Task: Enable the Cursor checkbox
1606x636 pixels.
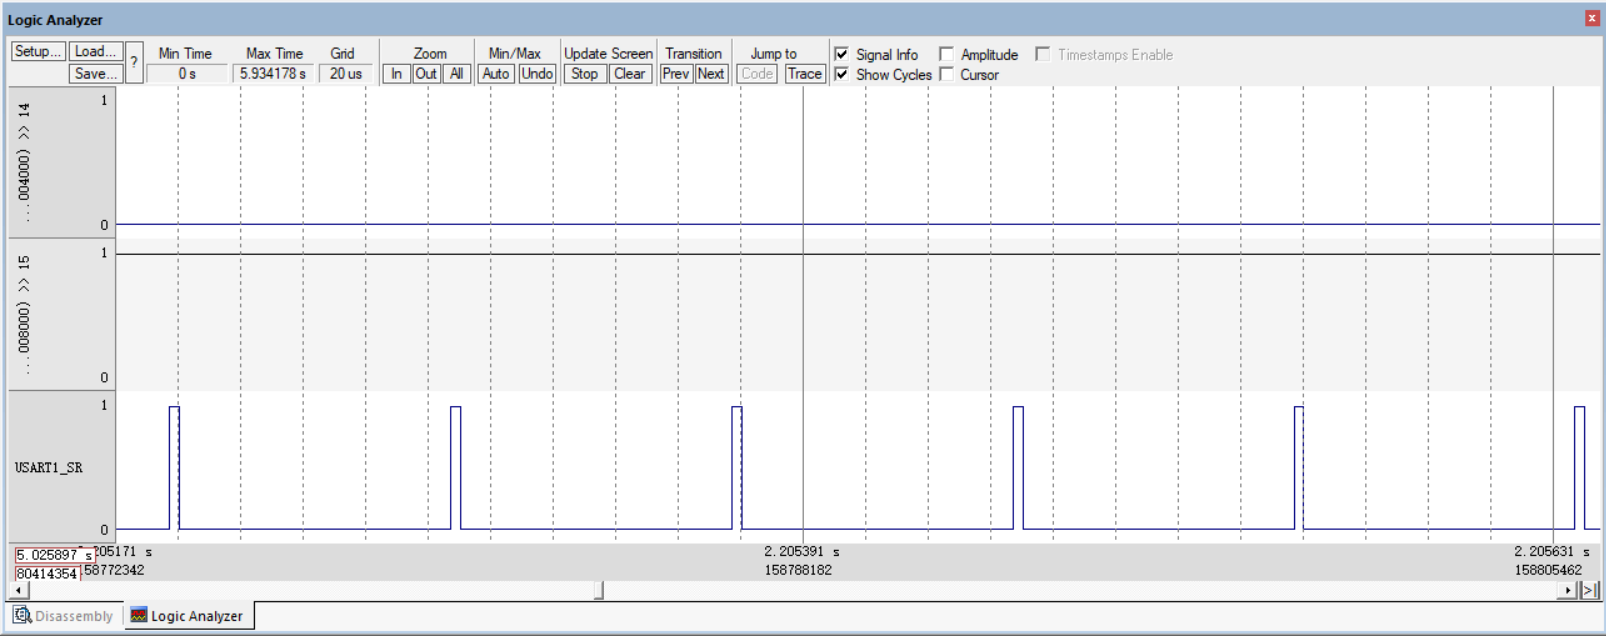Action: pyautogui.click(x=946, y=74)
